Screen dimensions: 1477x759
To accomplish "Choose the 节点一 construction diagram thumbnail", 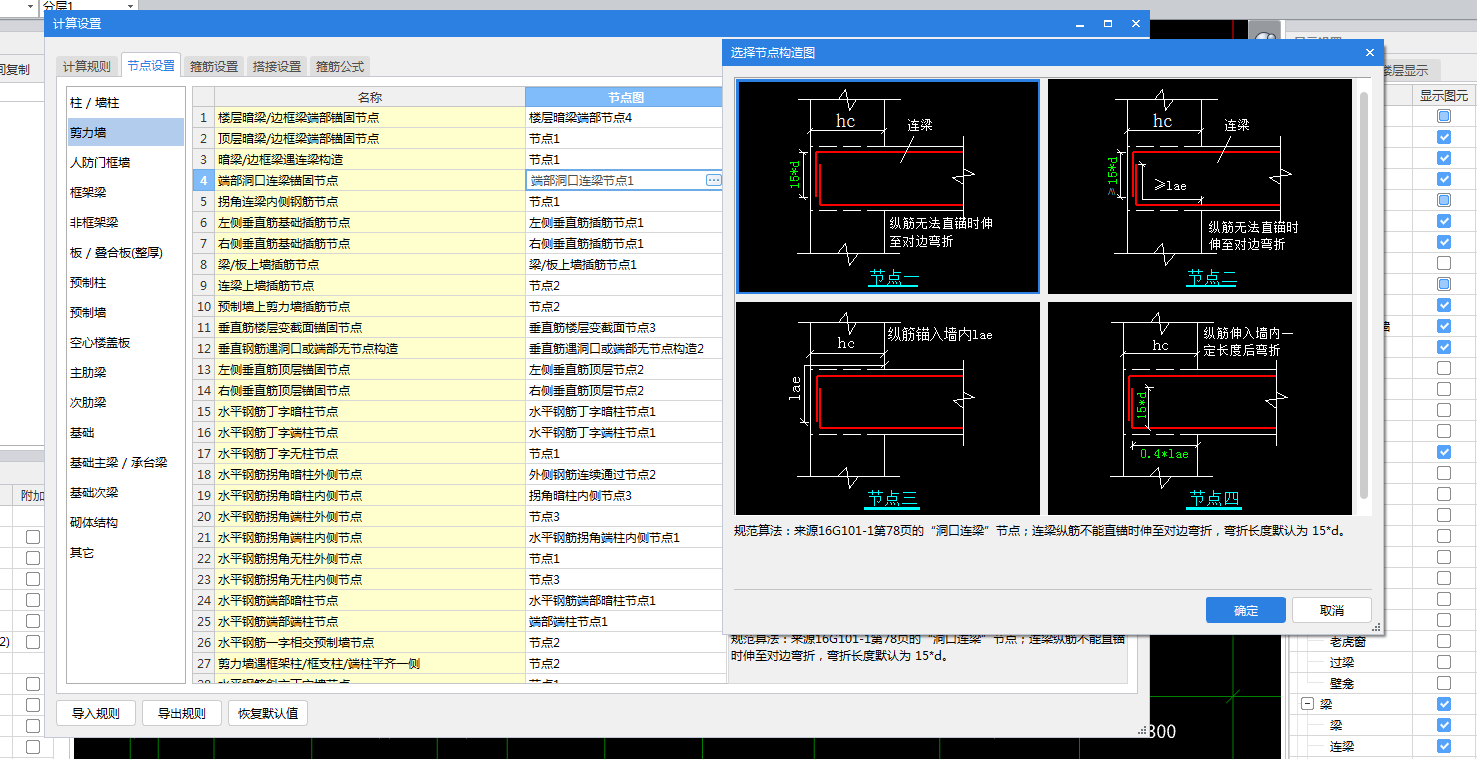I will [888, 186].
